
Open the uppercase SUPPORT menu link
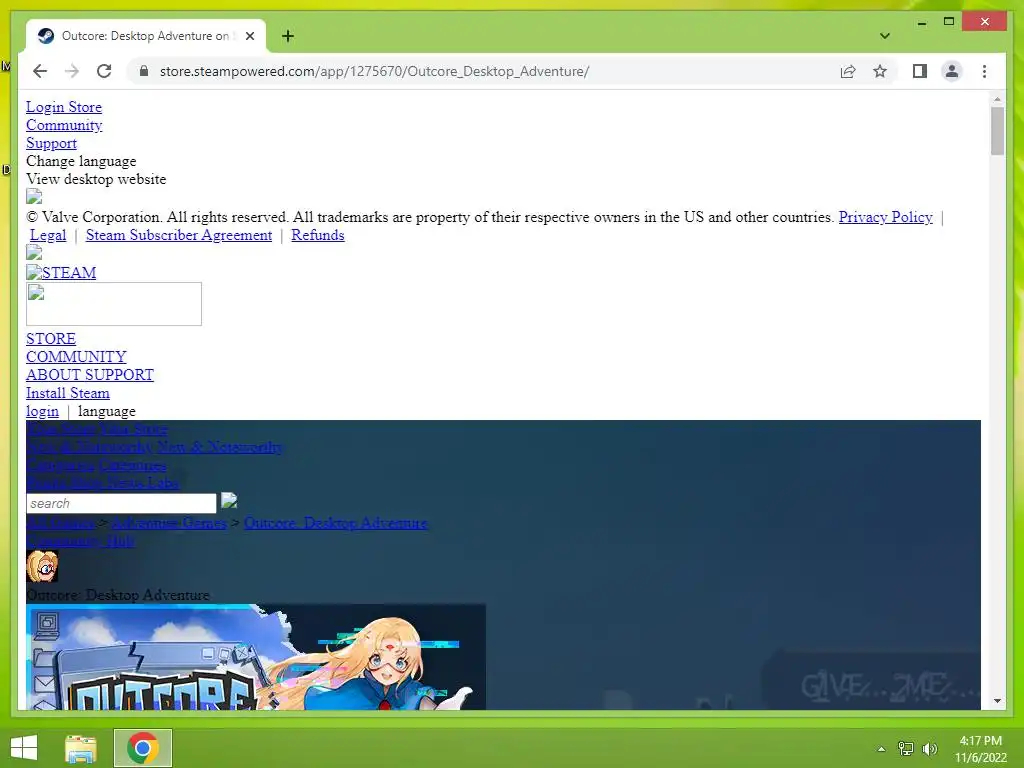click(x=119, y=375)
